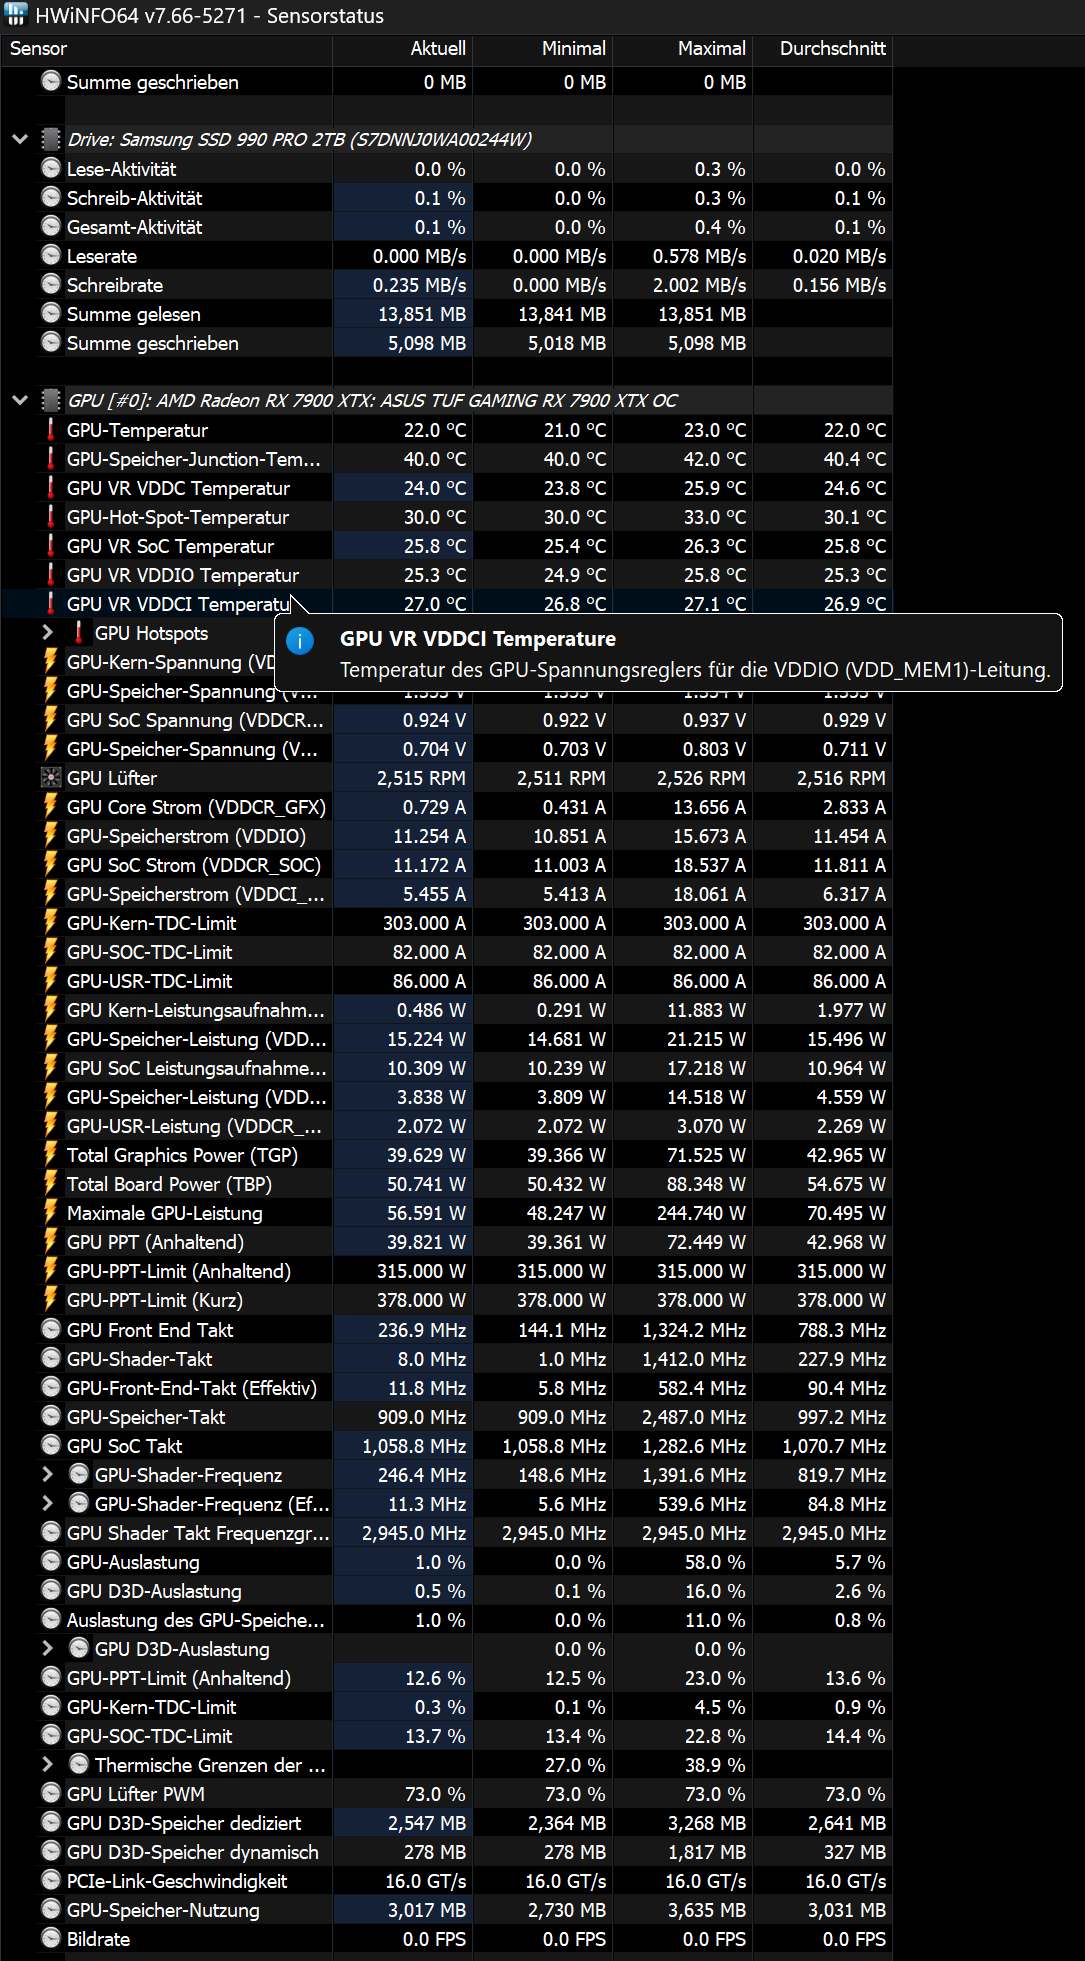Click the 54.675 W average TBP value
Image resolution: width=1085 pixels, height=1961 pixels.
tap(846, 1184)
